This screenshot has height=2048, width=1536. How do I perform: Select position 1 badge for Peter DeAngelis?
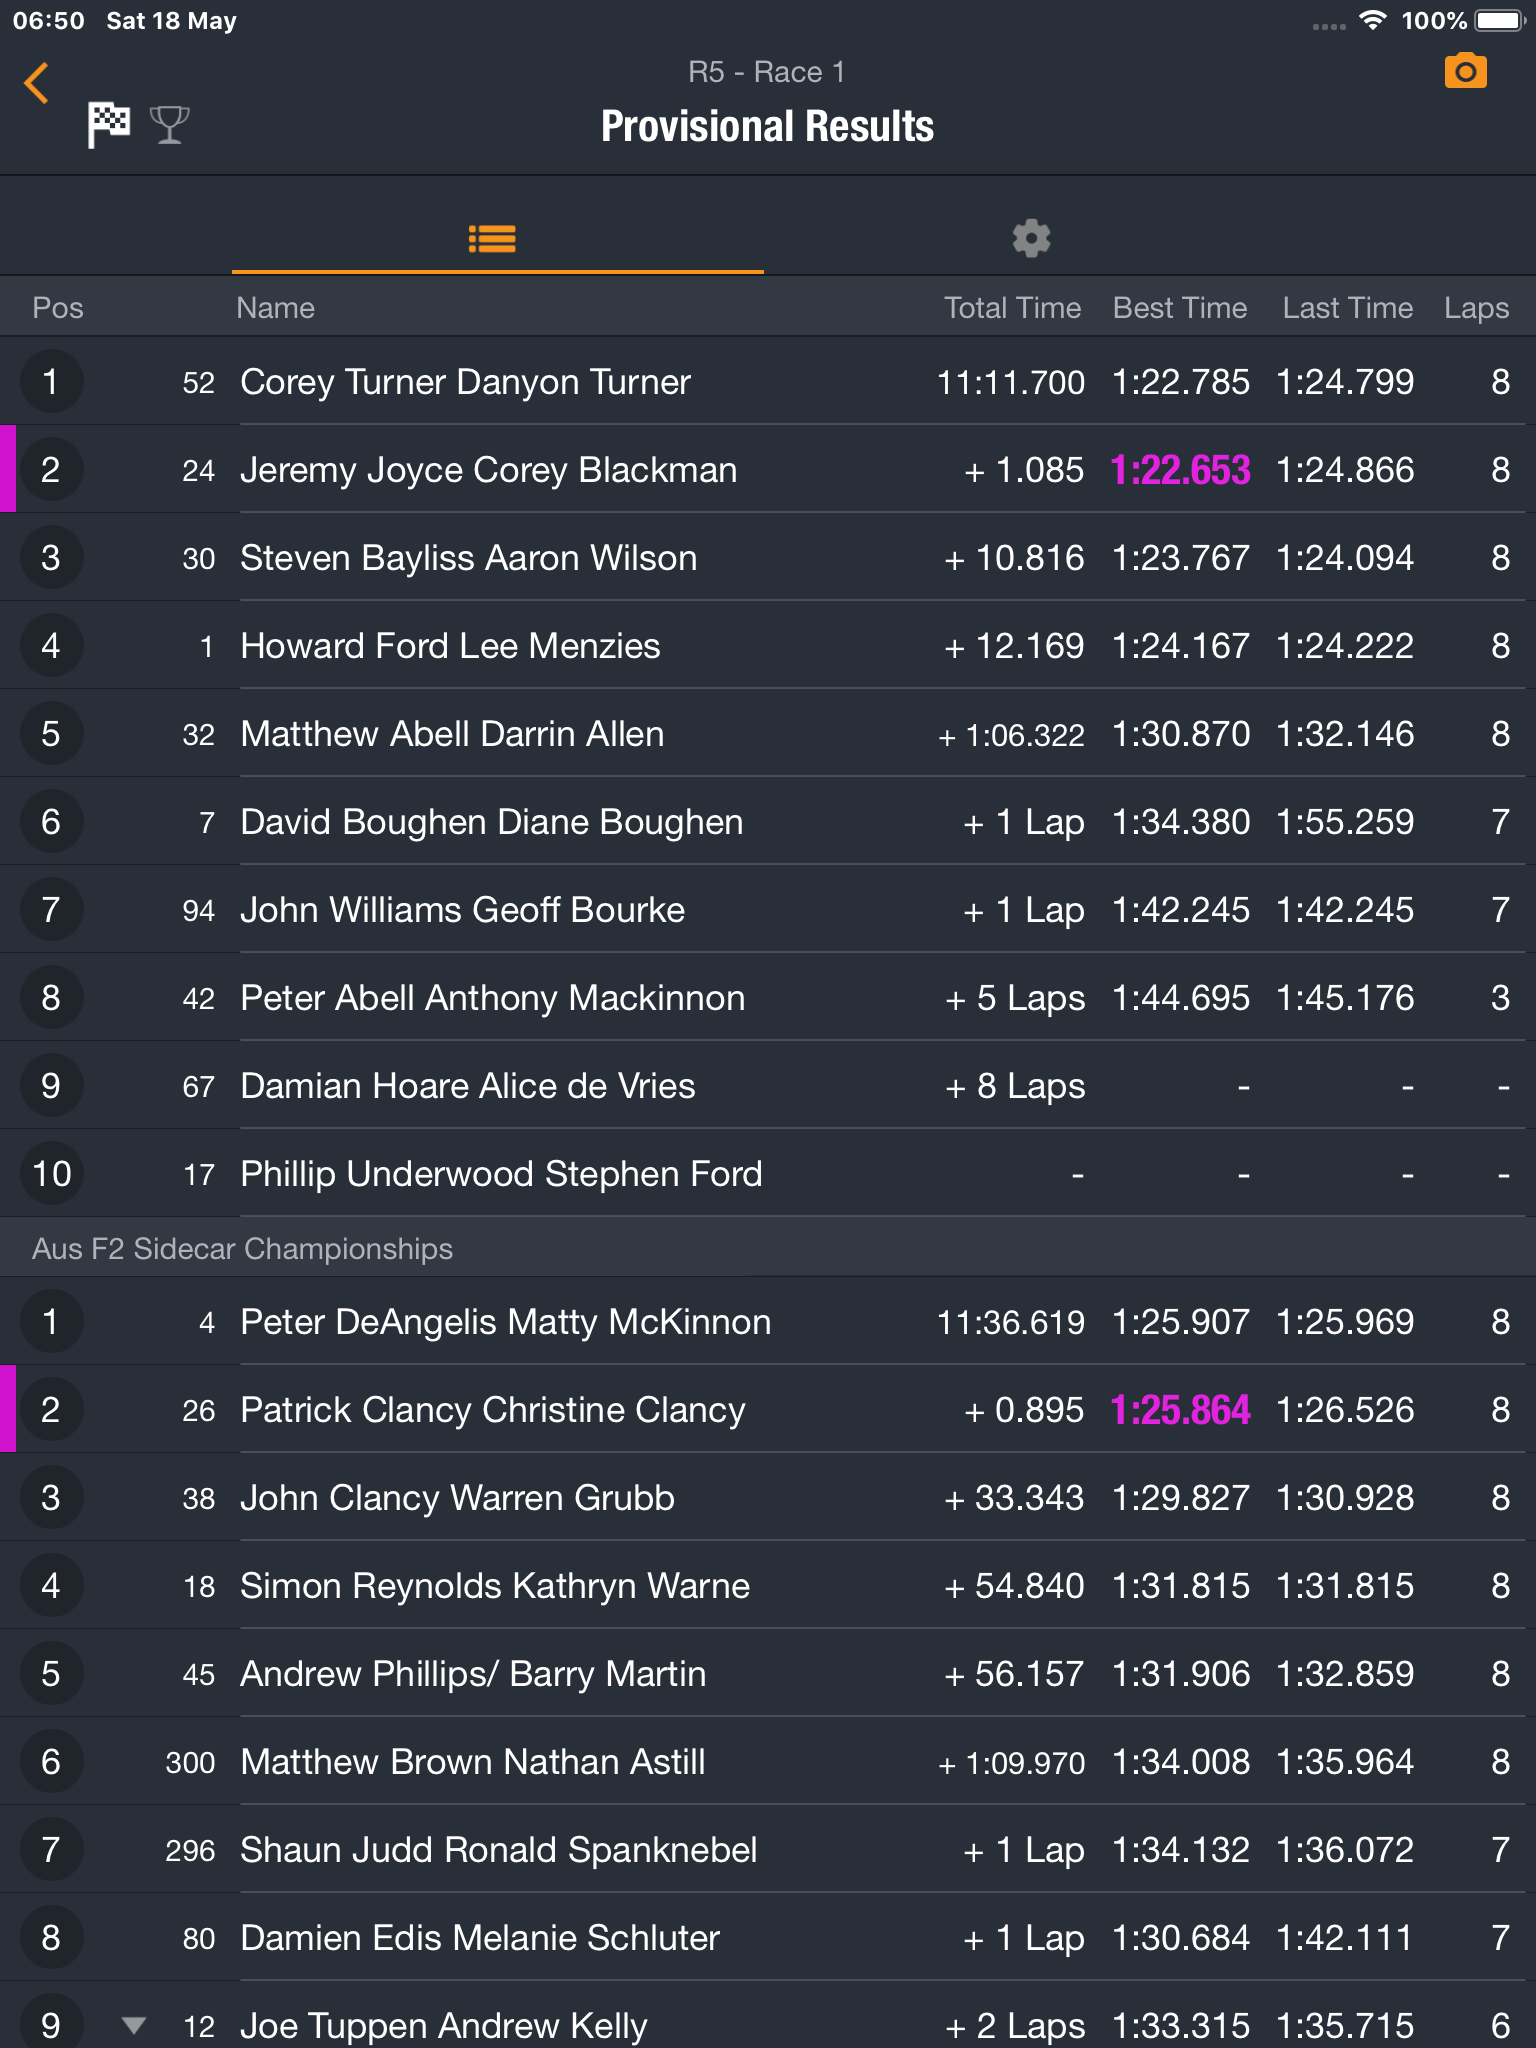[x=51, y=1321]
